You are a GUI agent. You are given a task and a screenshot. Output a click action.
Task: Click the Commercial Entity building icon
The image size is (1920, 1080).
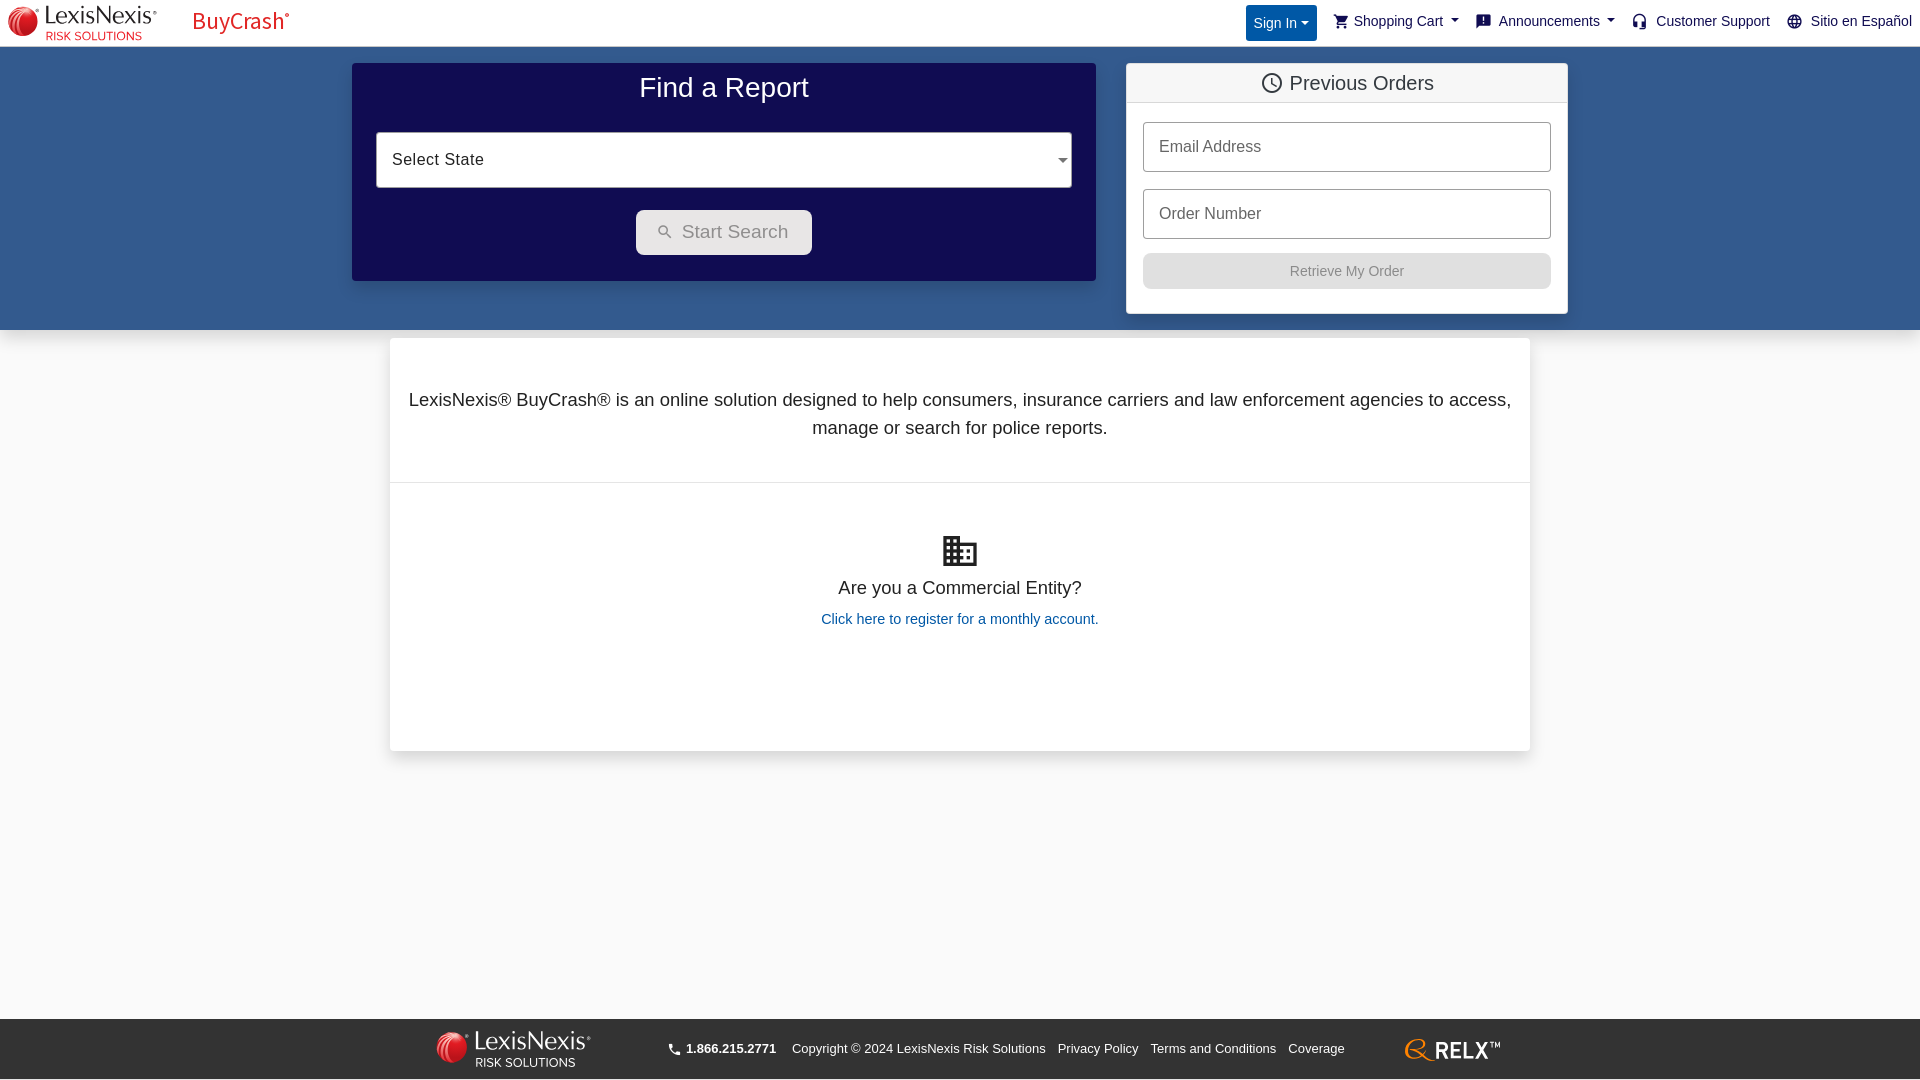(x=960, y=551)
